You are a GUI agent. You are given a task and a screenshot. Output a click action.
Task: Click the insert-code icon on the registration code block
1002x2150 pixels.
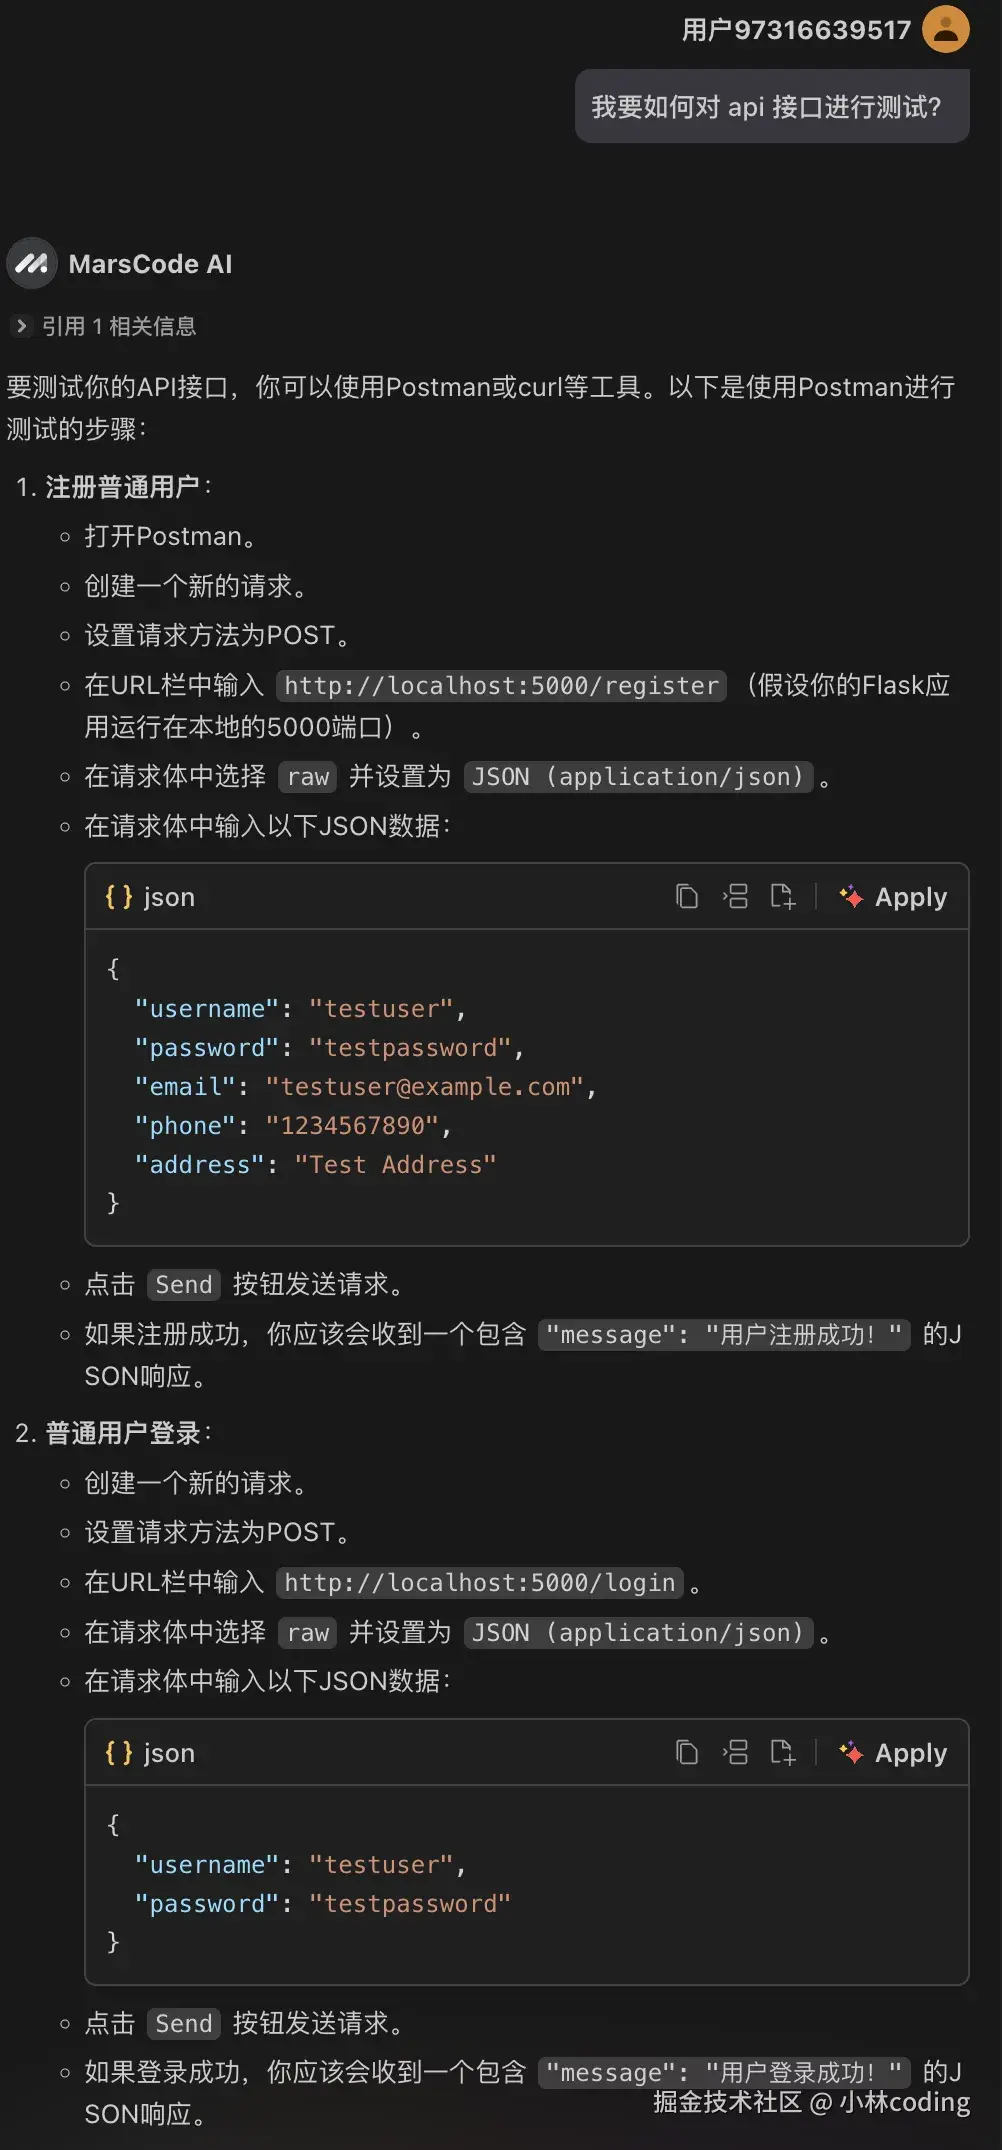(735, 896)
